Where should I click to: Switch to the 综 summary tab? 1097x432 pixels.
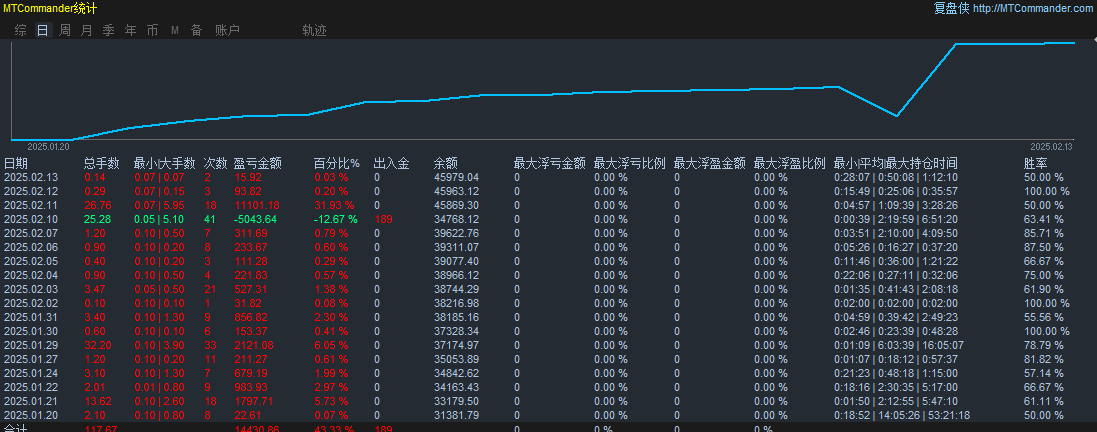pyautogui.click(x=21, y=30)
